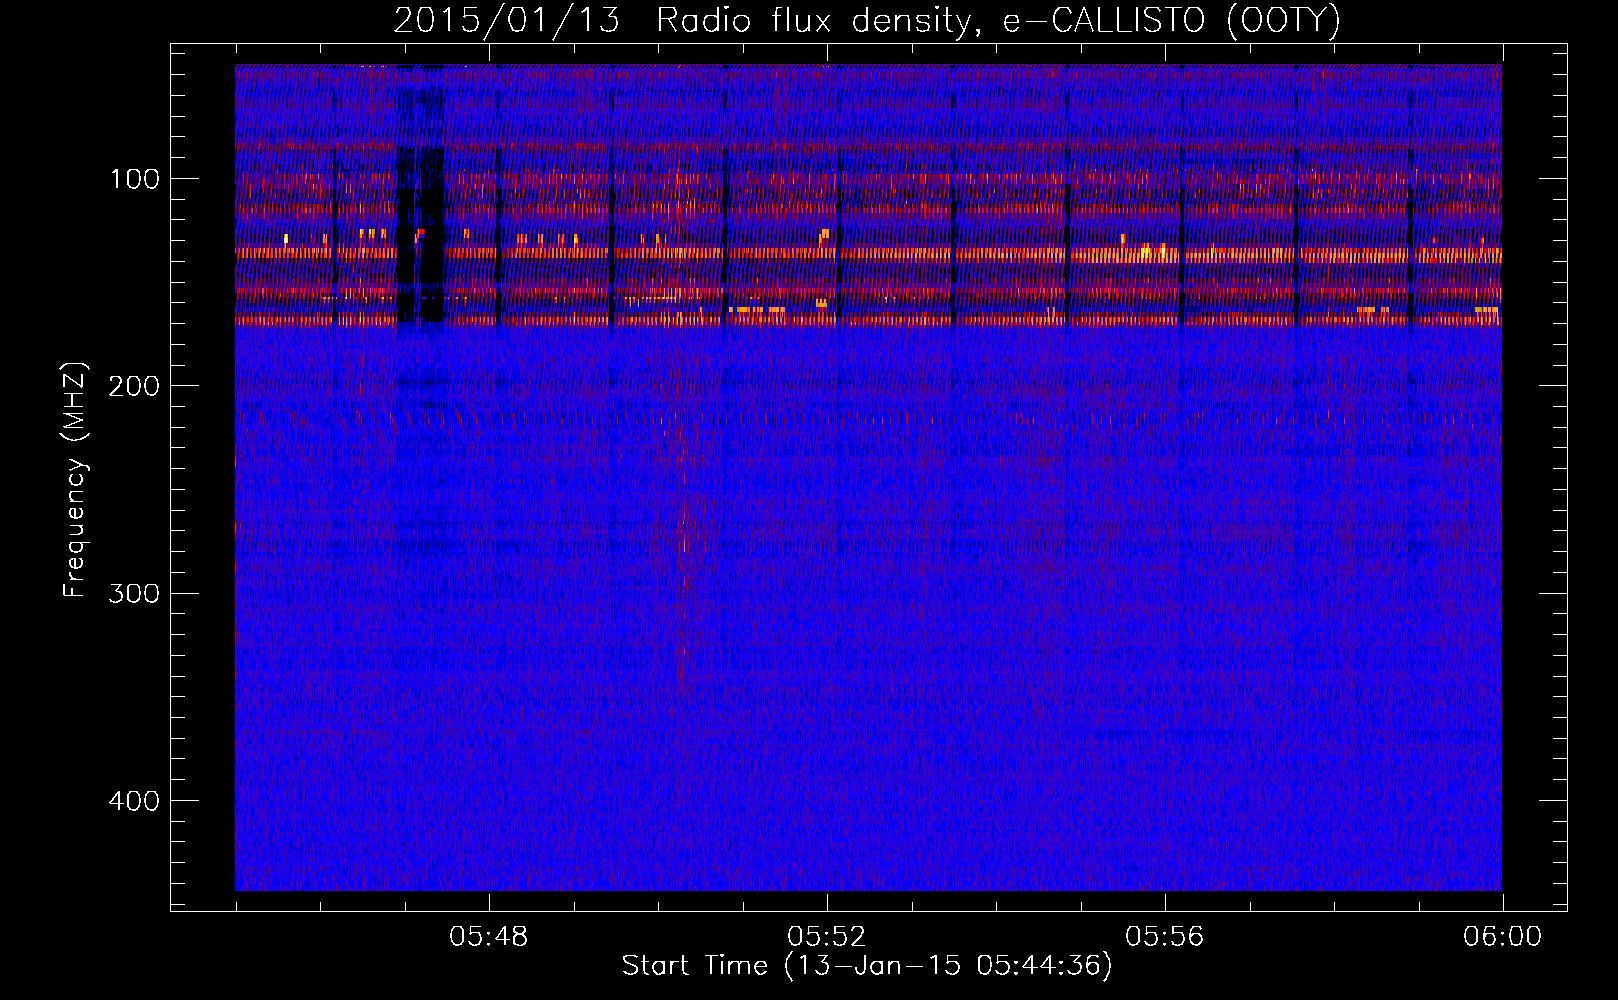Click the 'Frequency (MHZ)' axis title
1618x1000 pixels.
[76, 479]
